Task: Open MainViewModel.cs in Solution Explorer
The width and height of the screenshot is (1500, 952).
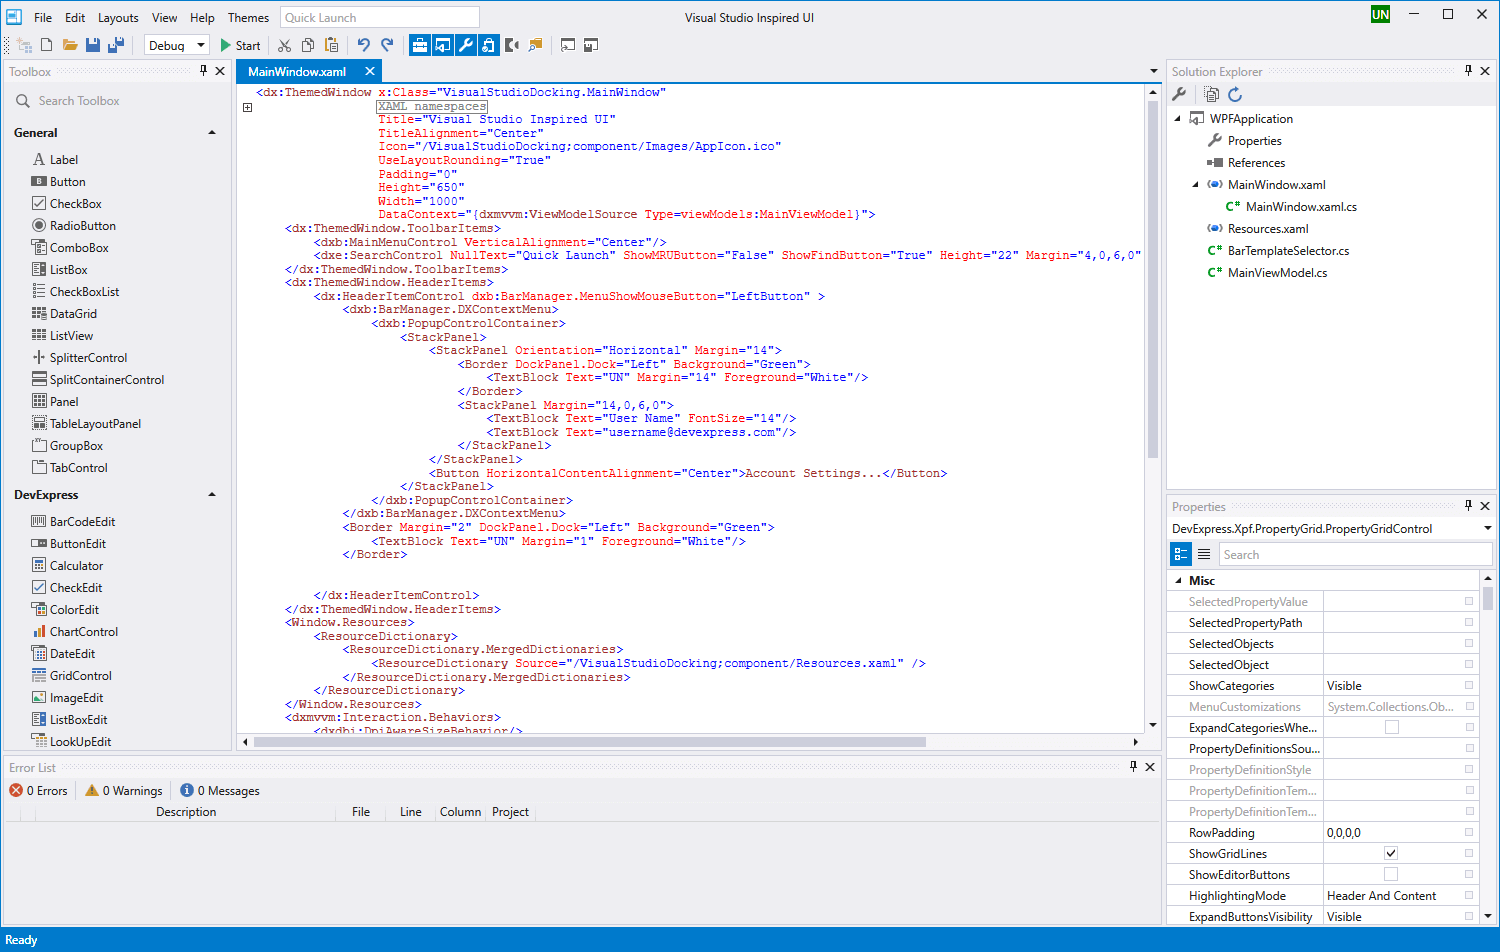Action: 1277,273
